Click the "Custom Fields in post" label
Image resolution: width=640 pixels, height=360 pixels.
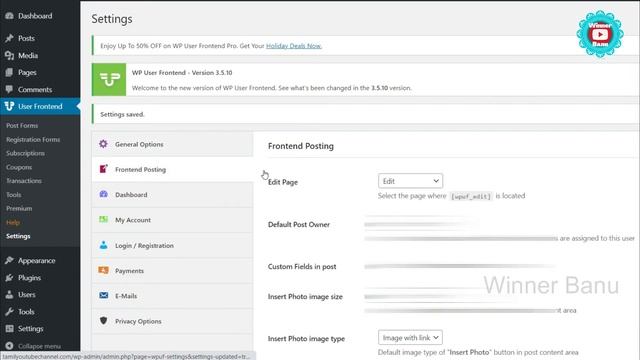click(x=302, y=267)
